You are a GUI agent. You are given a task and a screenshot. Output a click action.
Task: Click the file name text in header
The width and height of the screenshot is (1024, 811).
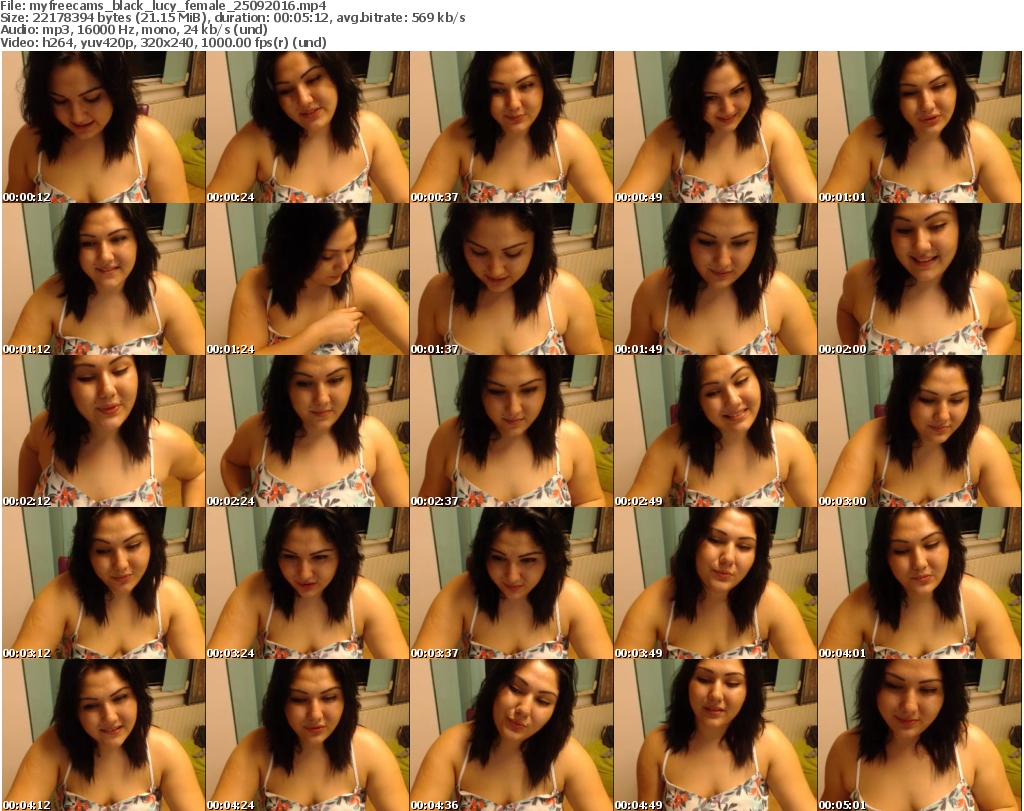tap(164, 6)
